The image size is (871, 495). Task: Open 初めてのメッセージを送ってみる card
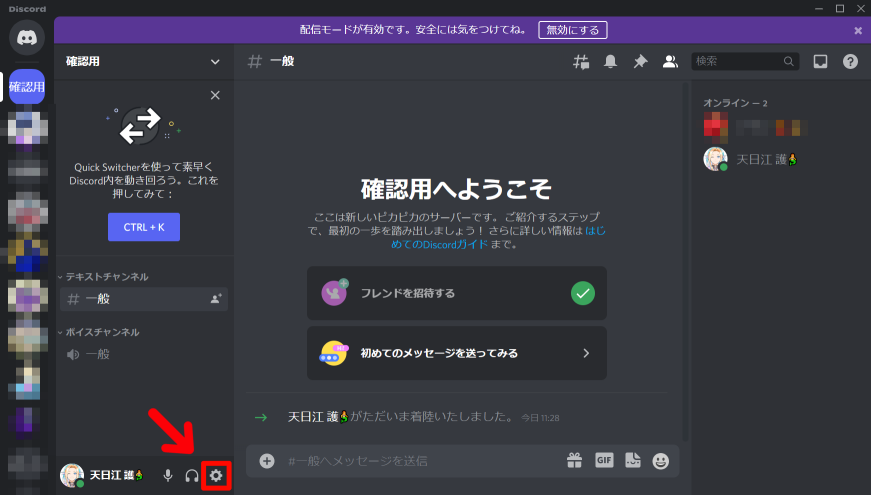tap(457, 353)
